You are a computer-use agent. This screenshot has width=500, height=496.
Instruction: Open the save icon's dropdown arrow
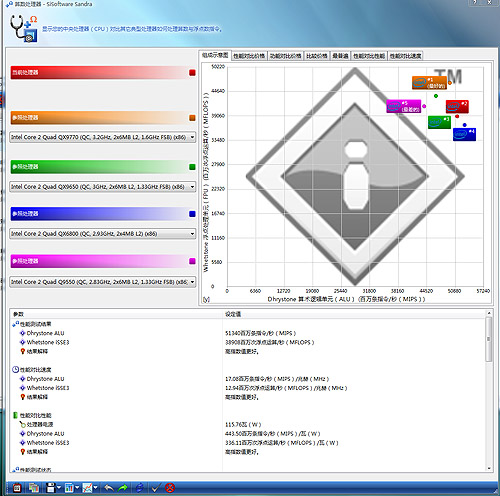coord(59,488)
